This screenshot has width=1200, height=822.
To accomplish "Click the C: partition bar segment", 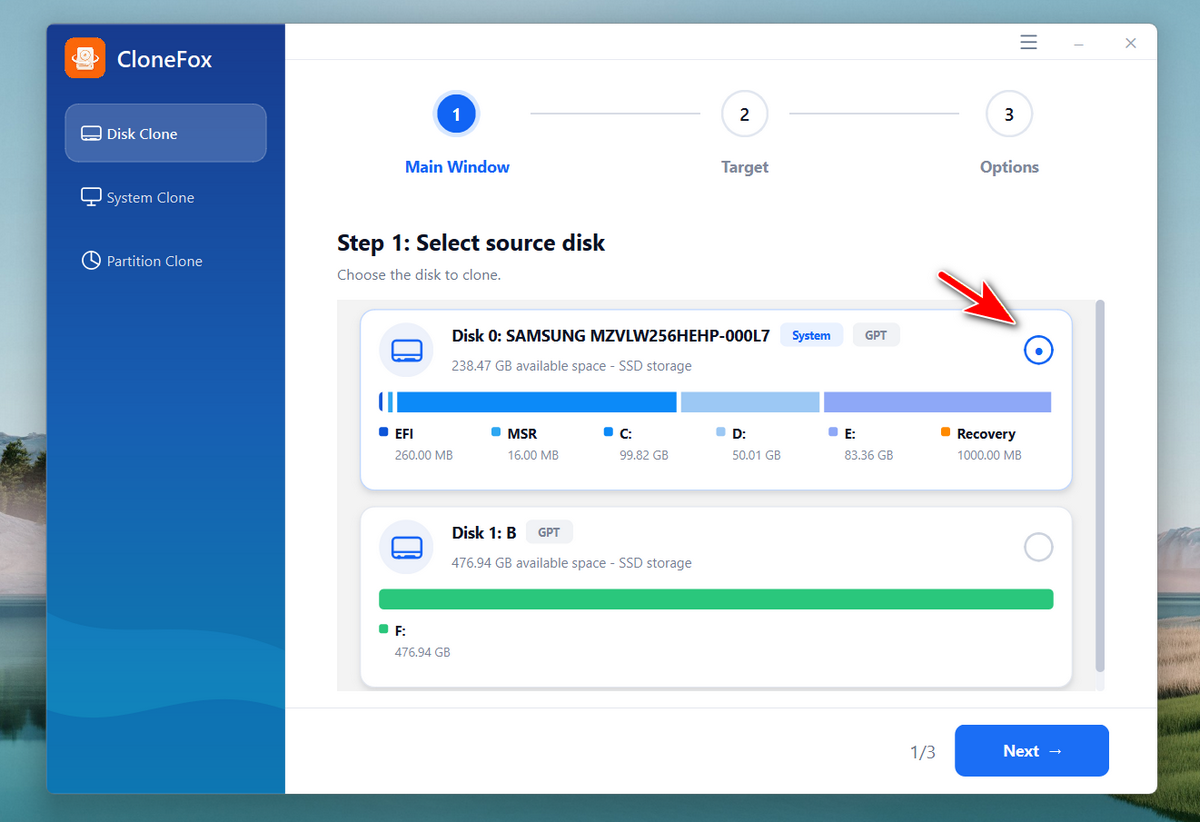I will (537, 402).
